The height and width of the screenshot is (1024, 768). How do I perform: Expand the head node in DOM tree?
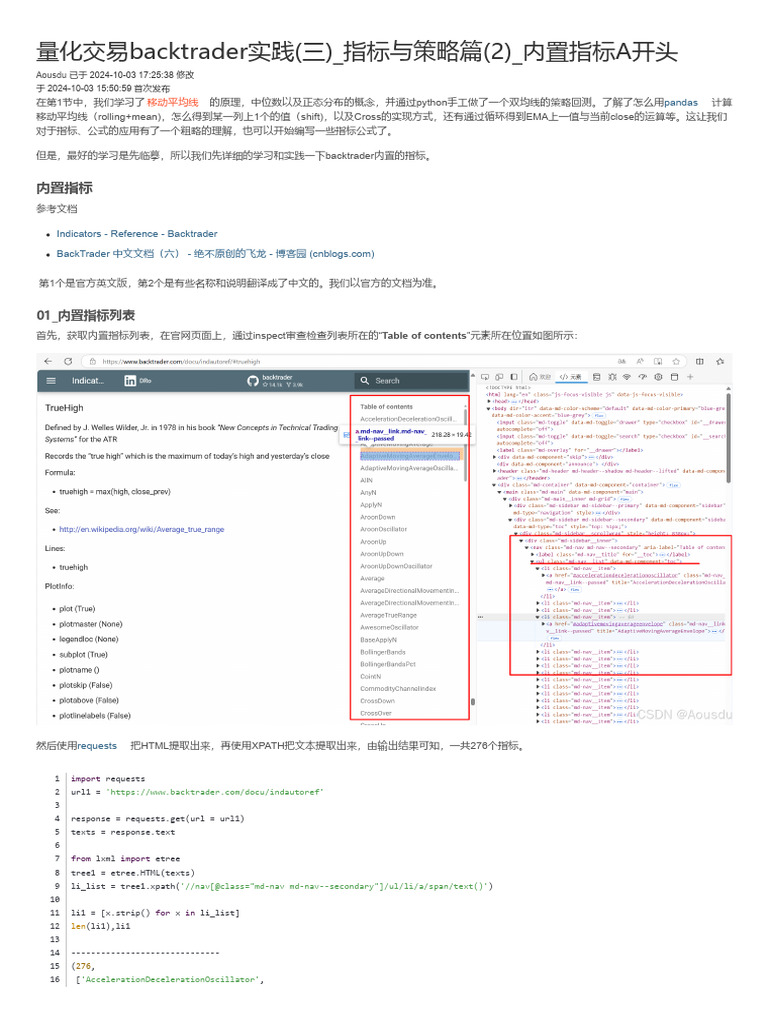pyautogui.click(x=489, y=401)
